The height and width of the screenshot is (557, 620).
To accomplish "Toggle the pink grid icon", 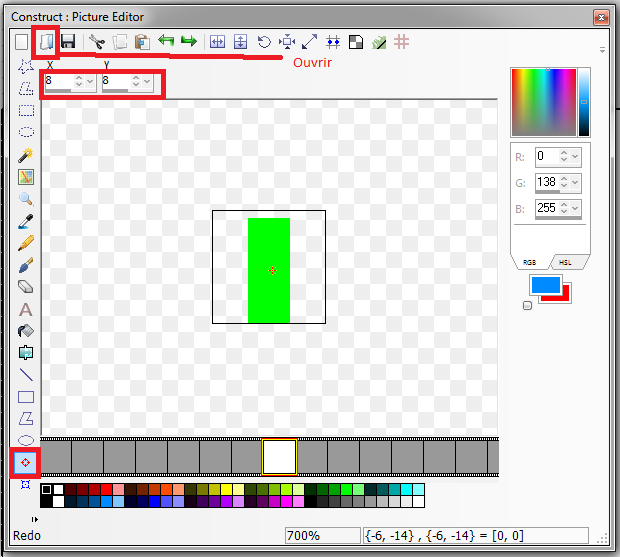I will (x=401, y=42).
